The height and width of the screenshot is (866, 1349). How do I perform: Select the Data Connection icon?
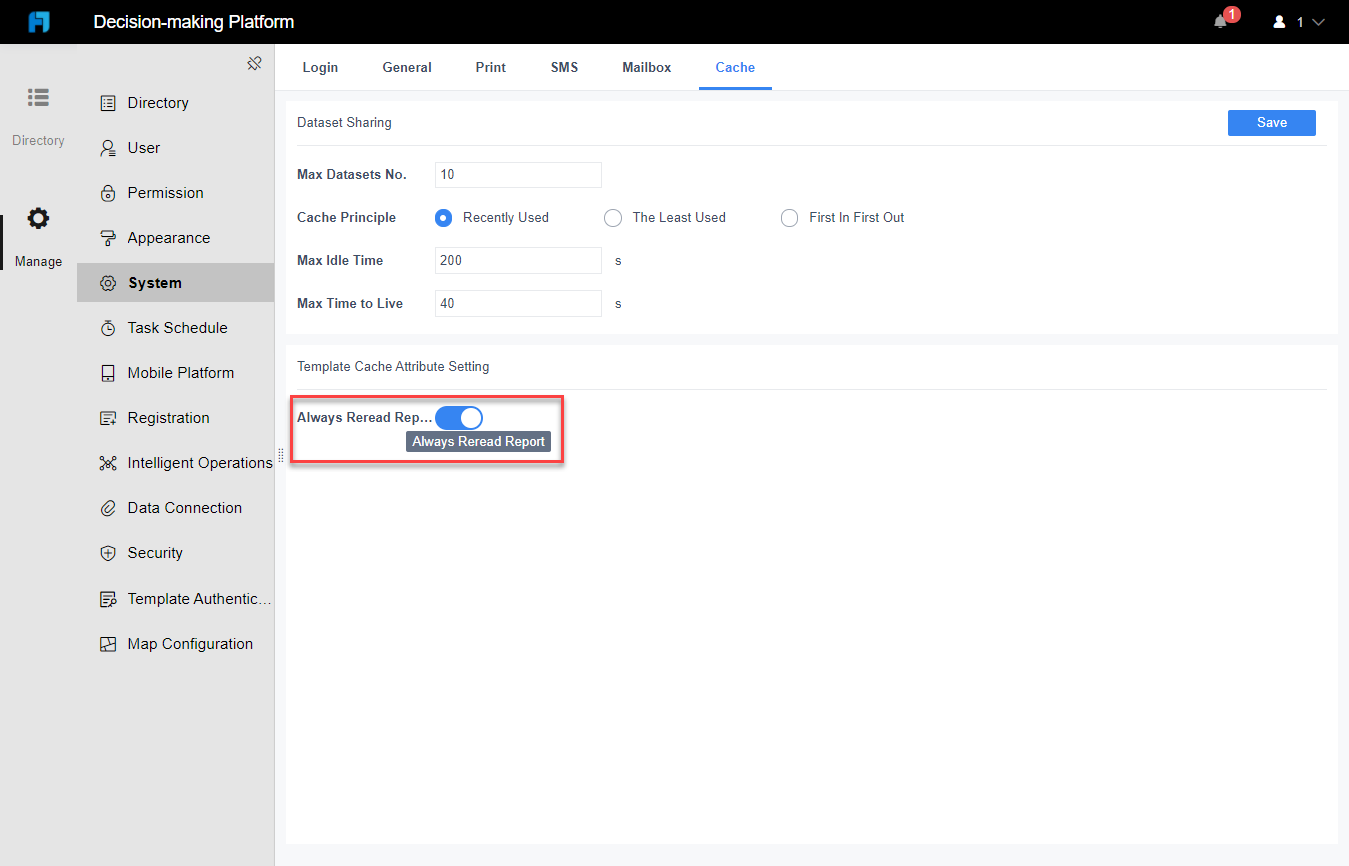[x=108, y=507]
